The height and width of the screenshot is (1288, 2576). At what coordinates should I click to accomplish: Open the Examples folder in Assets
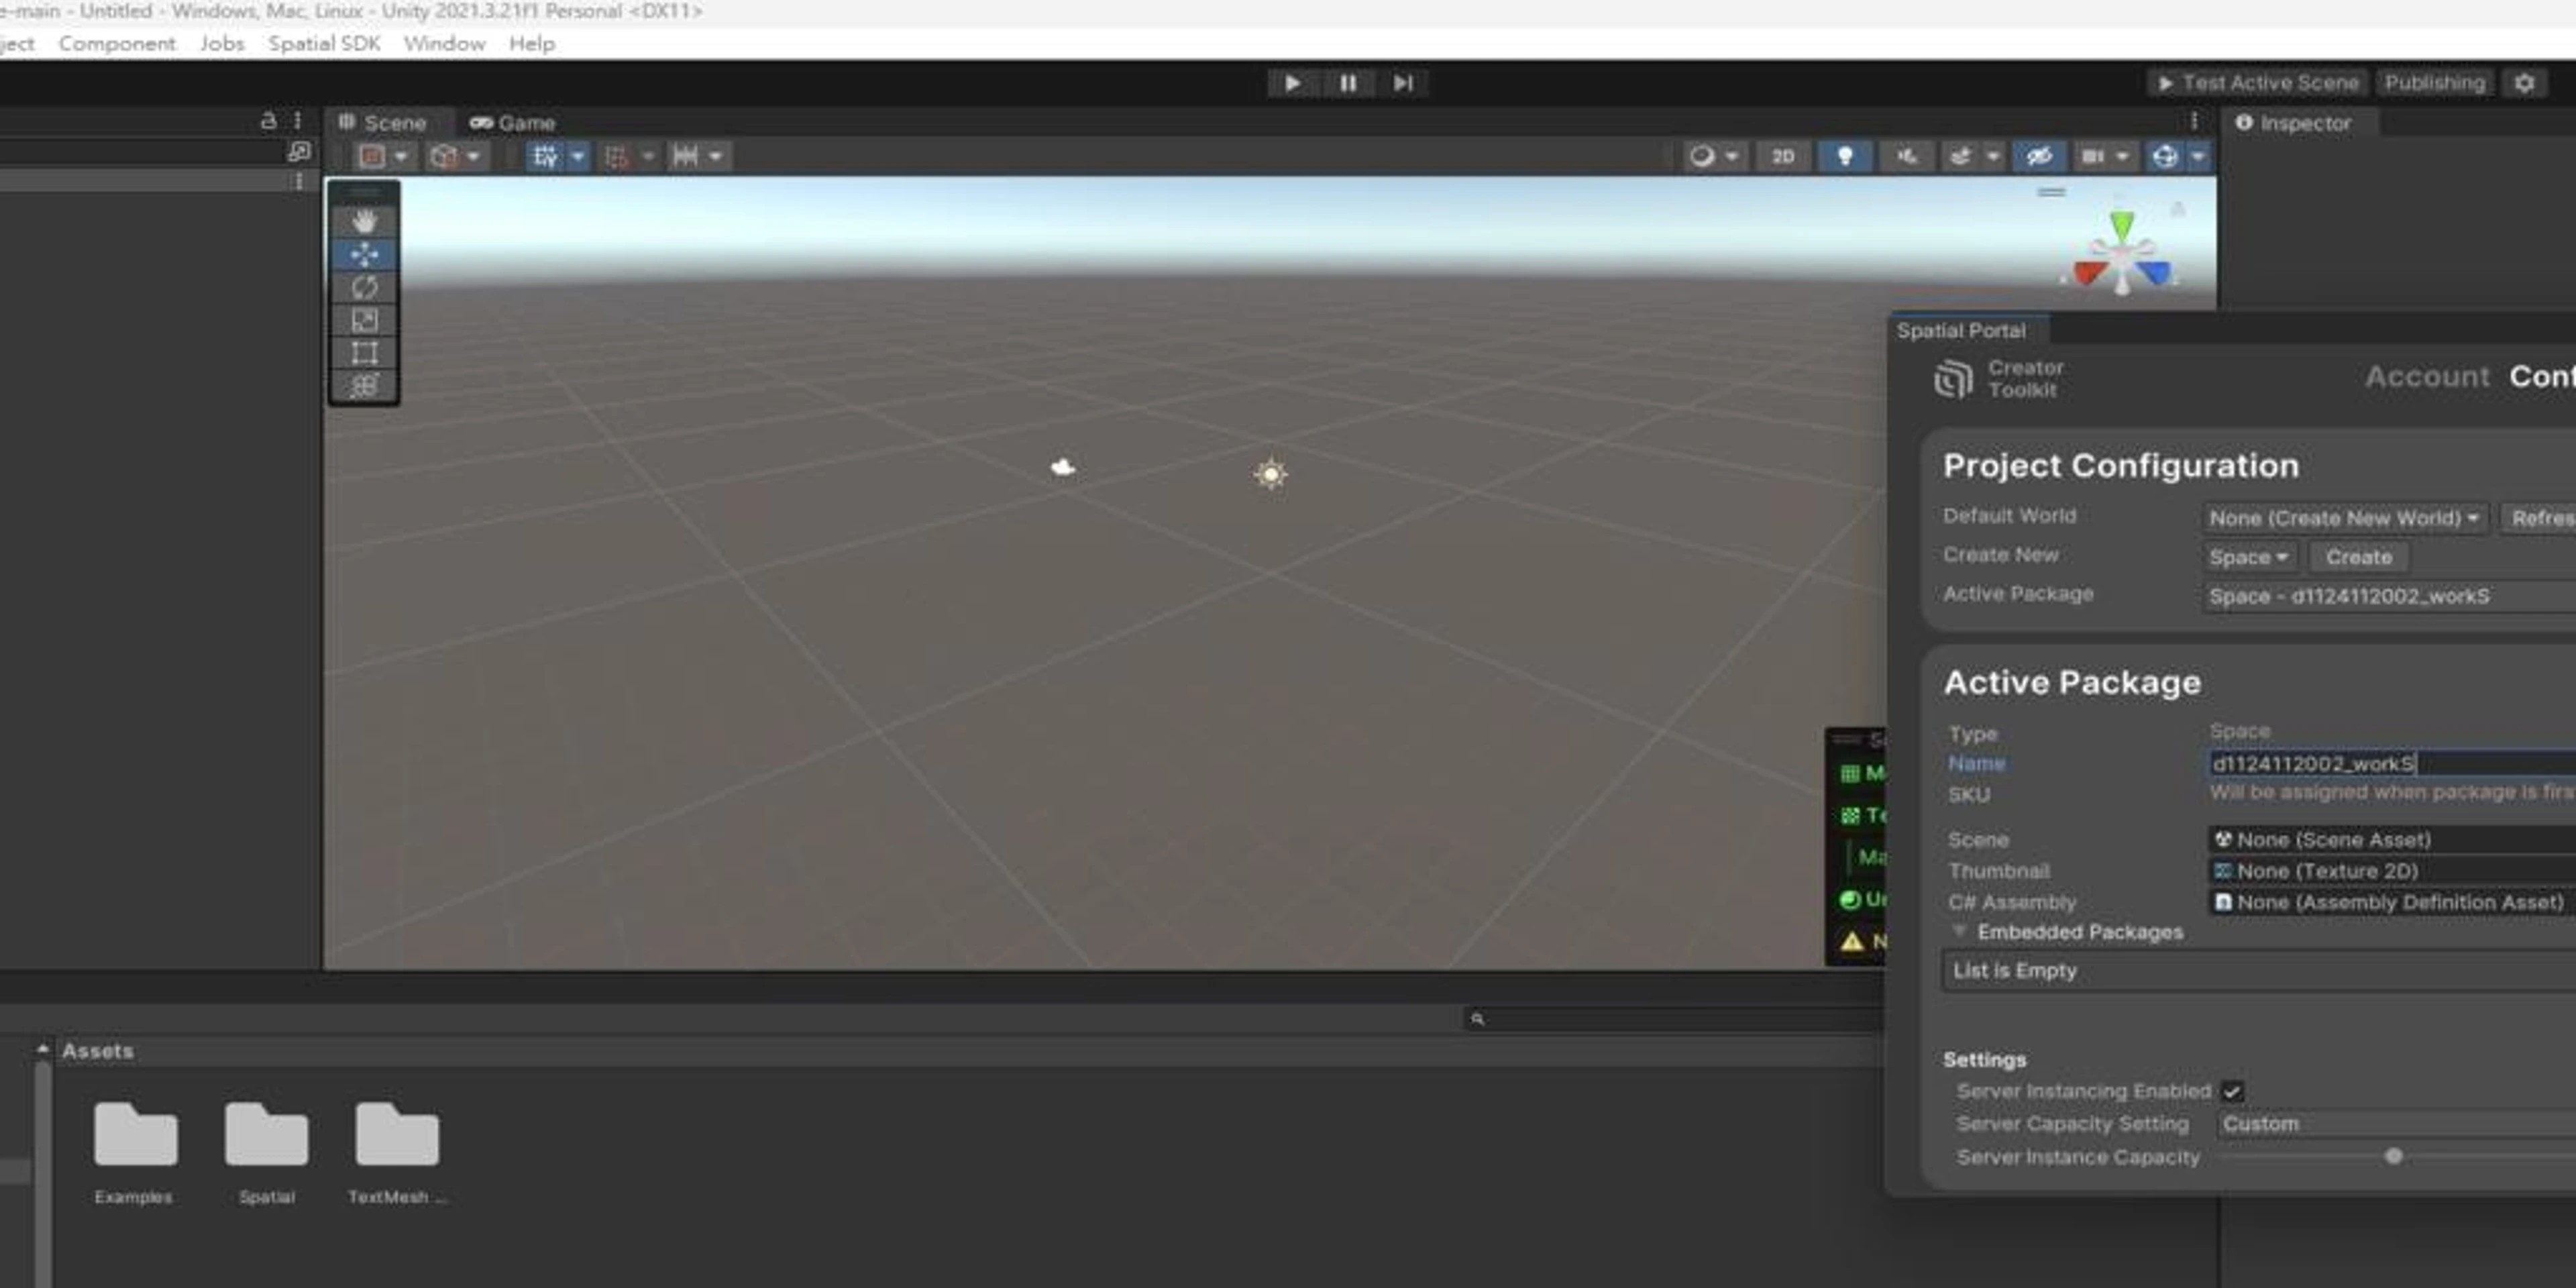[135, 1153]
